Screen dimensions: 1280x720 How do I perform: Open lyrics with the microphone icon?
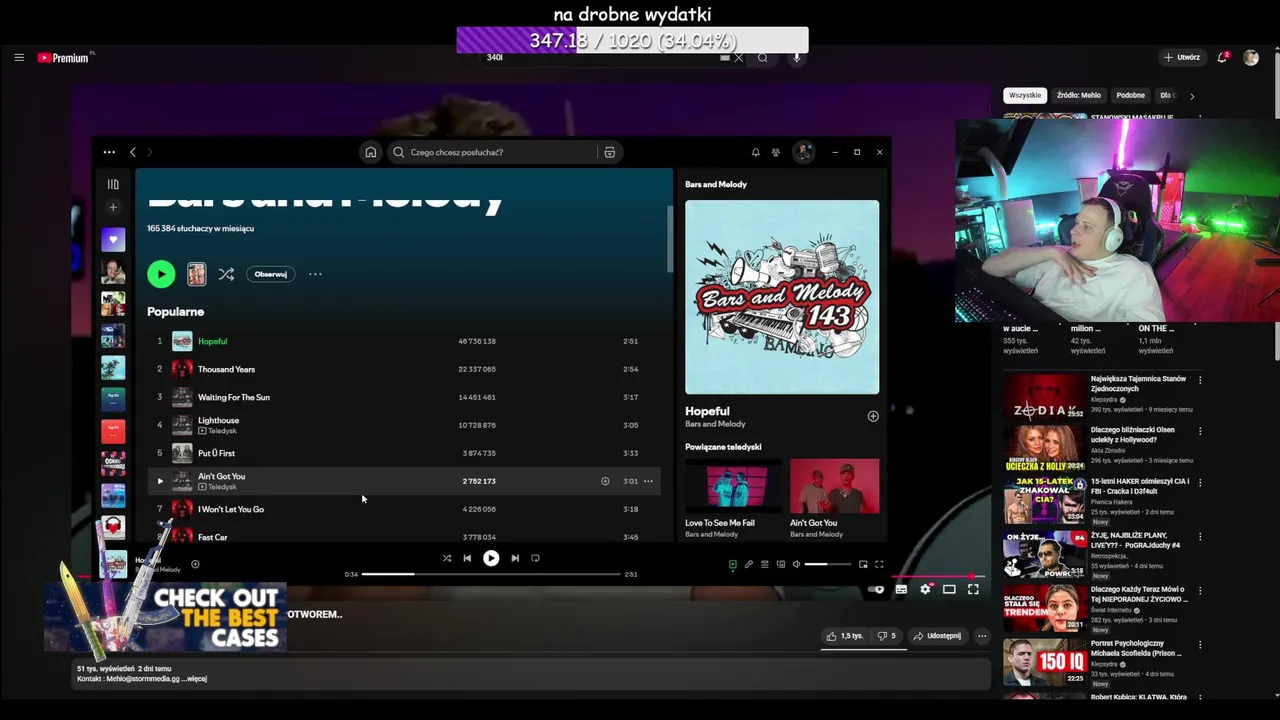[x=748, y=564]
